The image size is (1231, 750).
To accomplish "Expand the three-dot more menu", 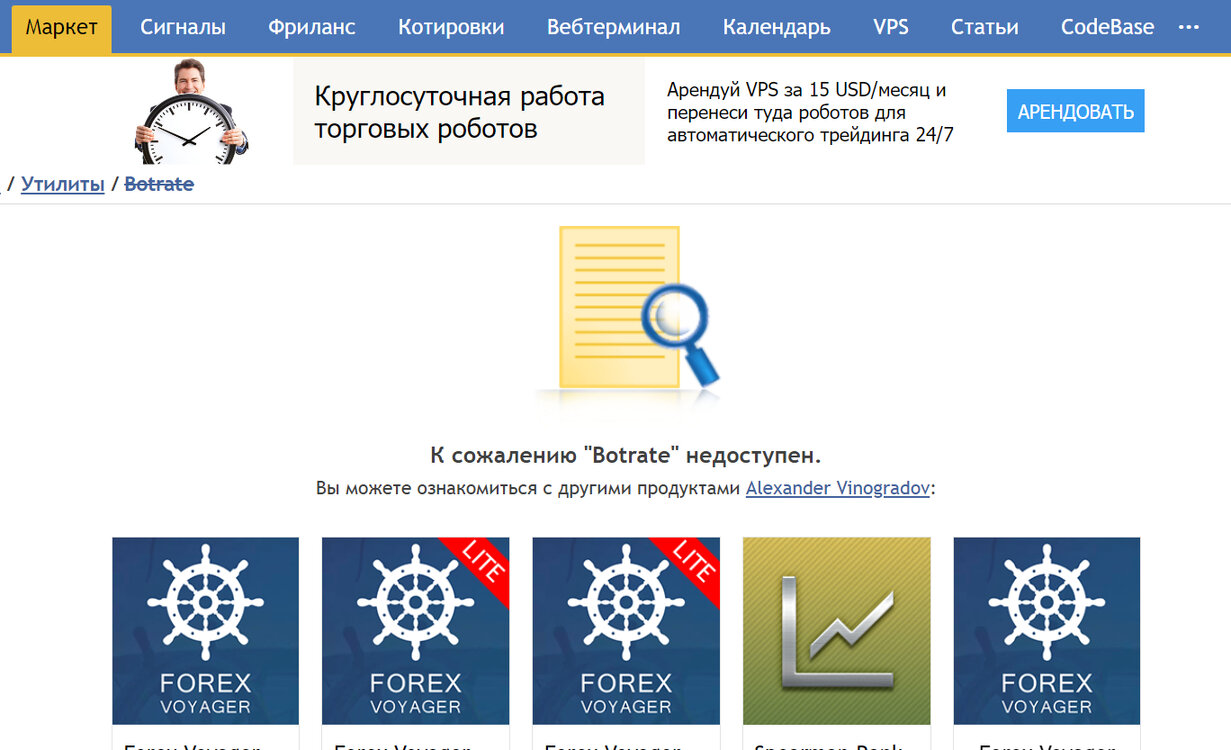I will [x=1189, y=27].
